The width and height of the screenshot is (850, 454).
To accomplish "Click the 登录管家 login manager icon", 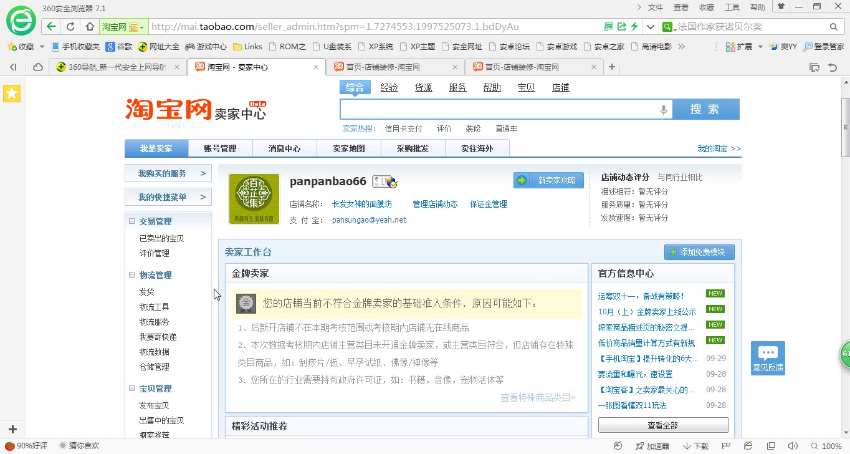I will [x=823, y=47].
